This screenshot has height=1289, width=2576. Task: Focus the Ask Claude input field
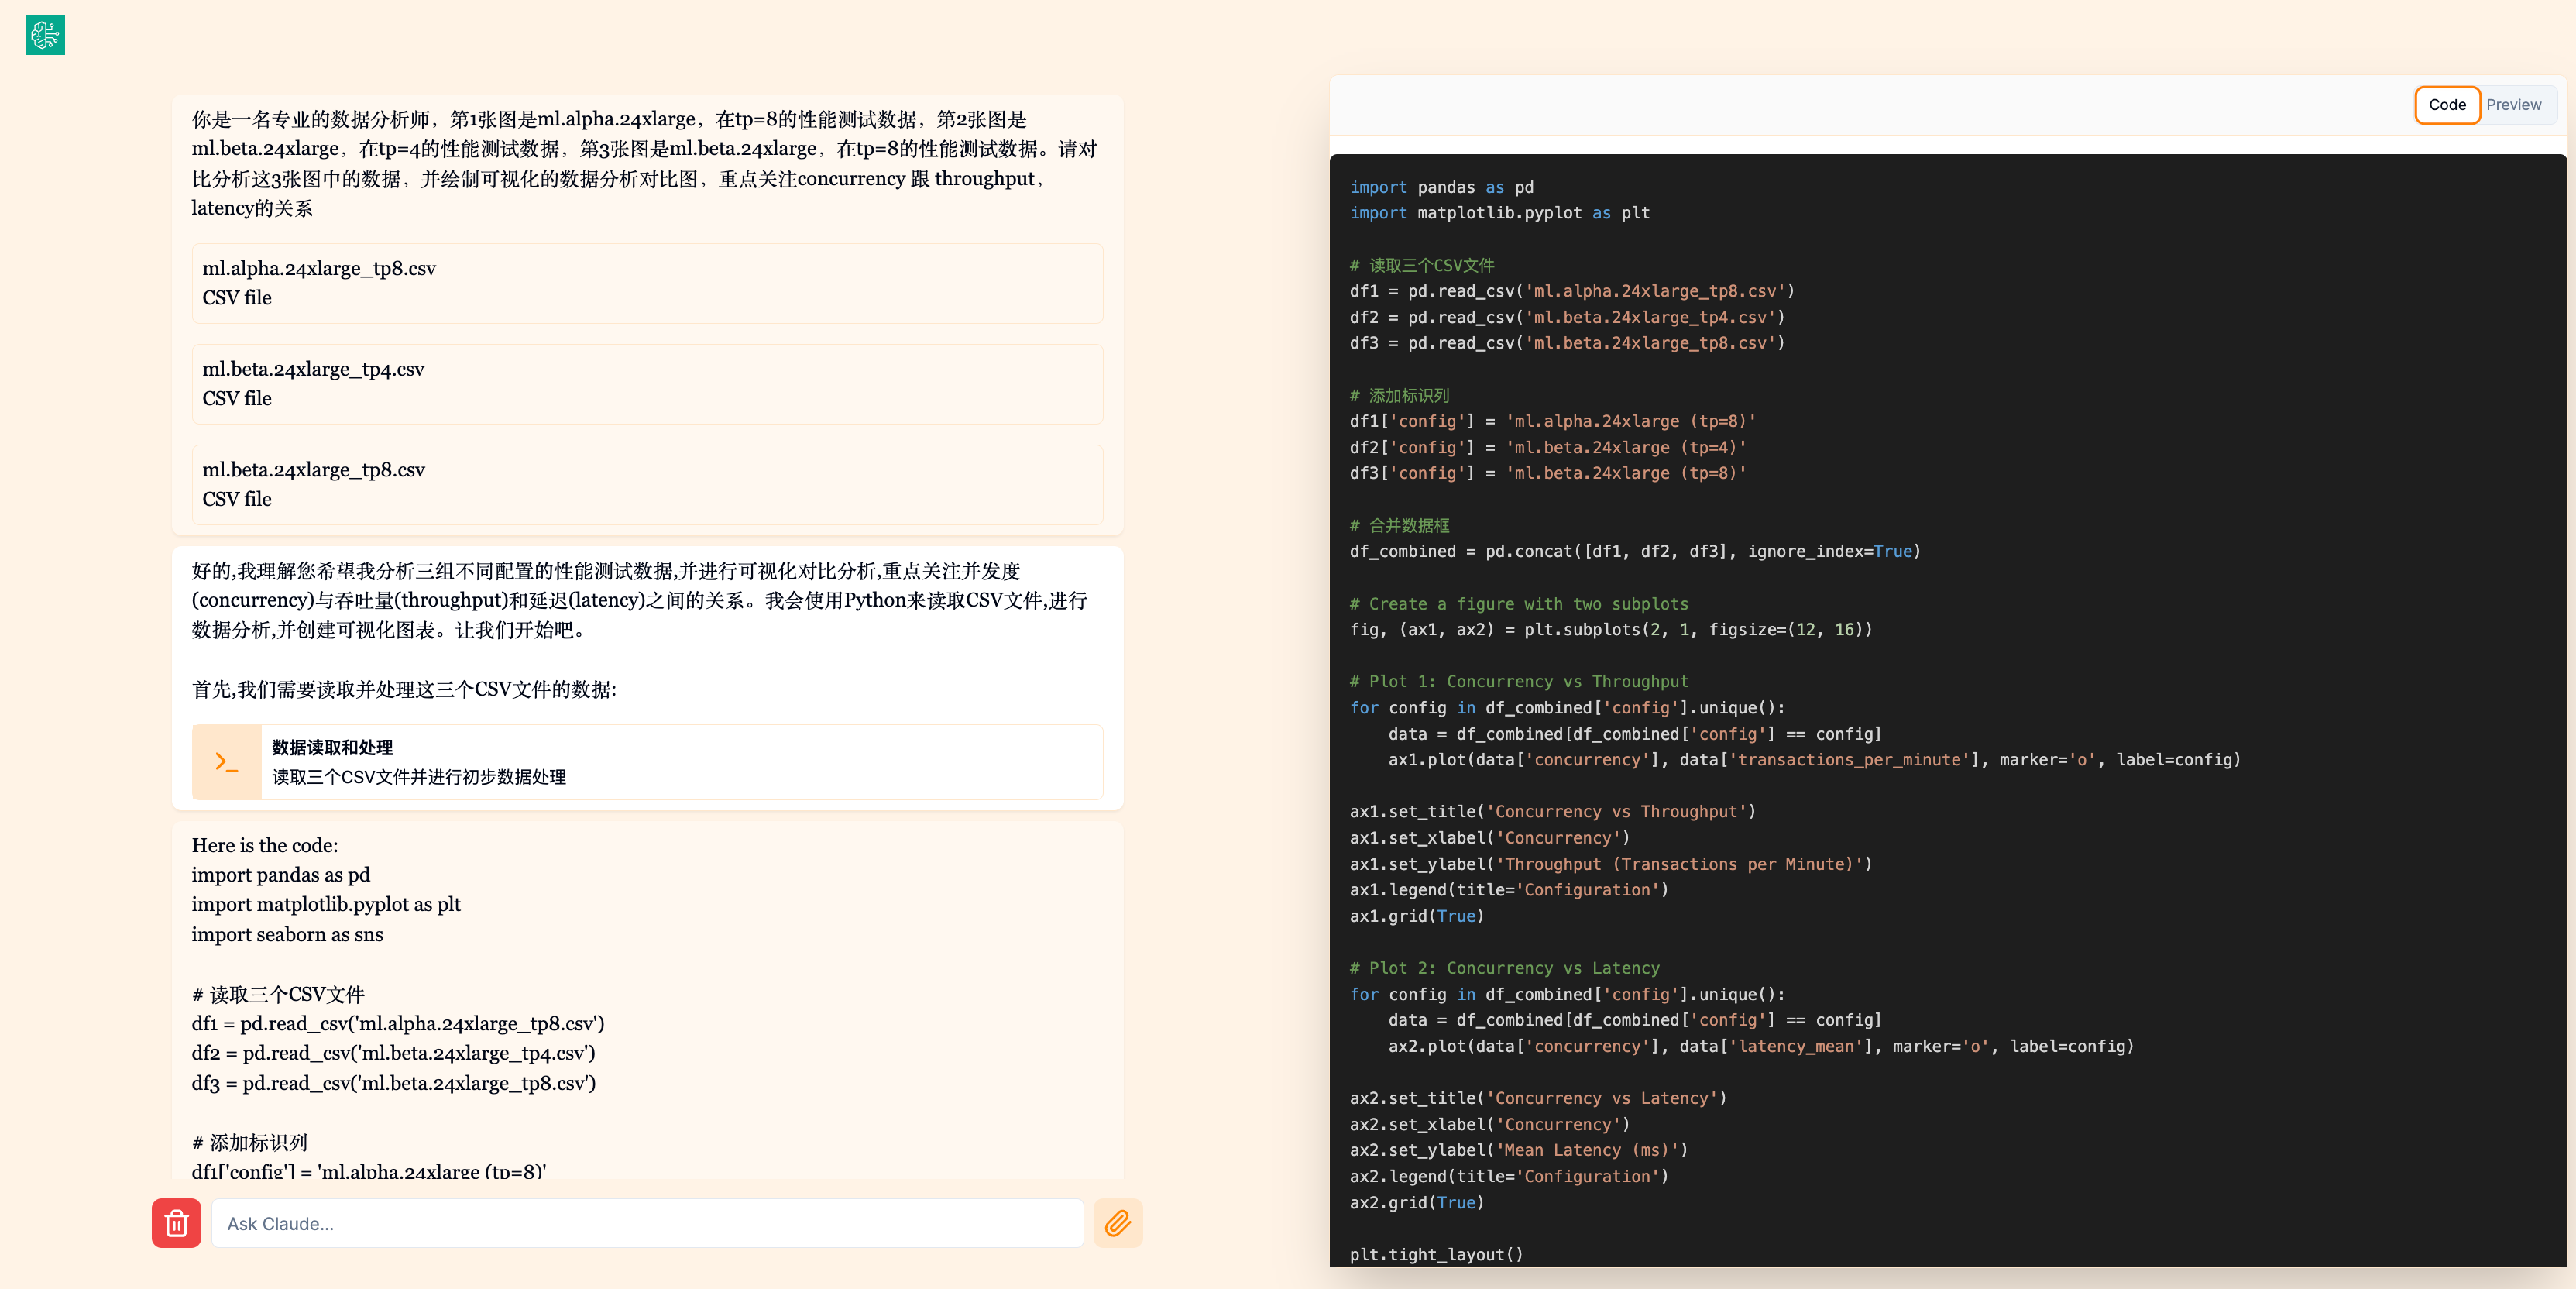pos(647,1223)
